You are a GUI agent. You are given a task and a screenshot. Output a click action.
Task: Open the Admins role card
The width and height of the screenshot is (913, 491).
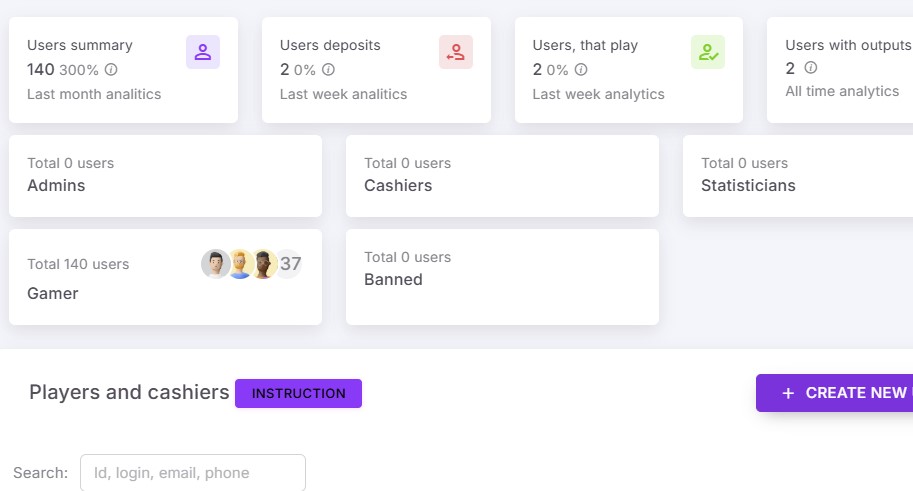pos(165,176)
